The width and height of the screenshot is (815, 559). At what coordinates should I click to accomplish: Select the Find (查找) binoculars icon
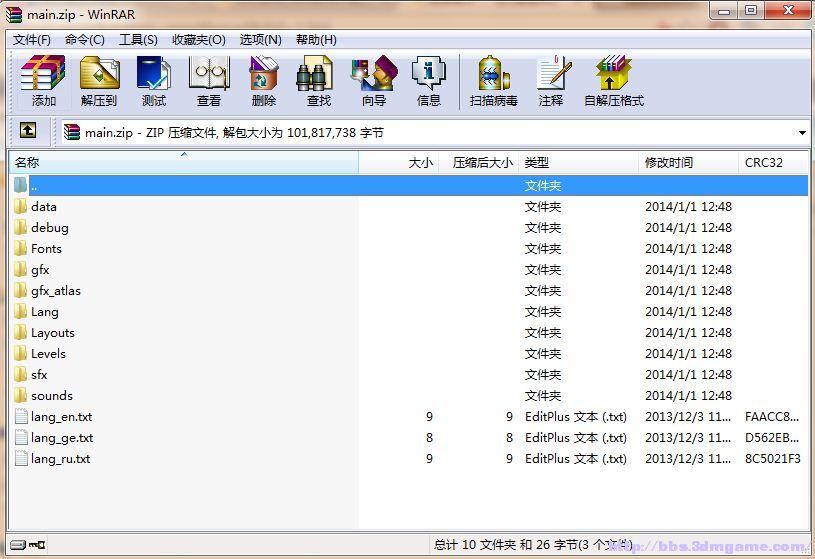coord(318,81)
